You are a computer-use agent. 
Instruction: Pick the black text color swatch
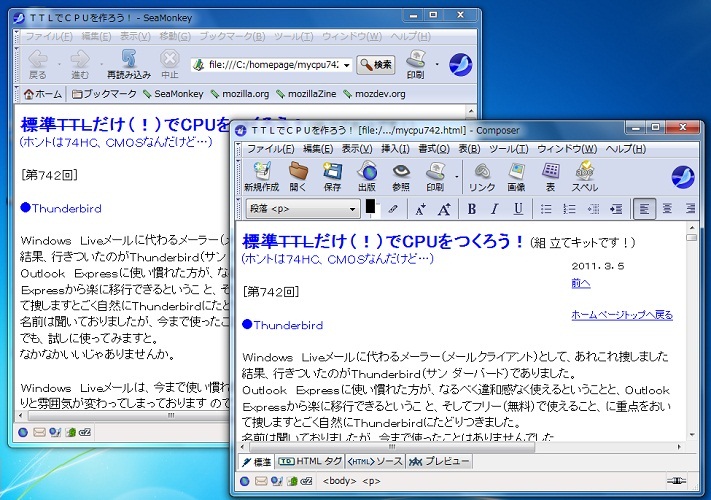coord(370,207)
